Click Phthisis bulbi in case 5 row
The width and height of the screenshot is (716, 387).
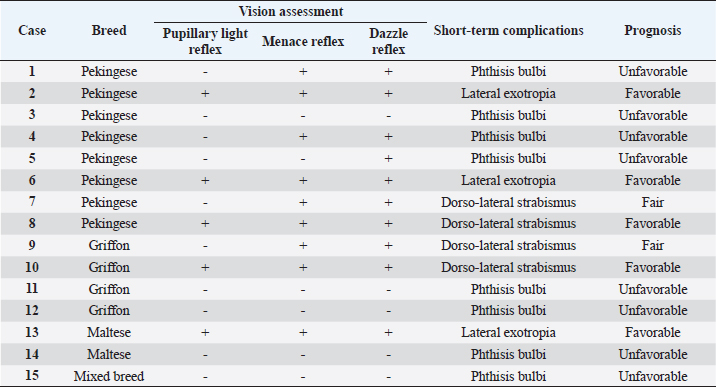pyautogui.click(x=508, y=158)
